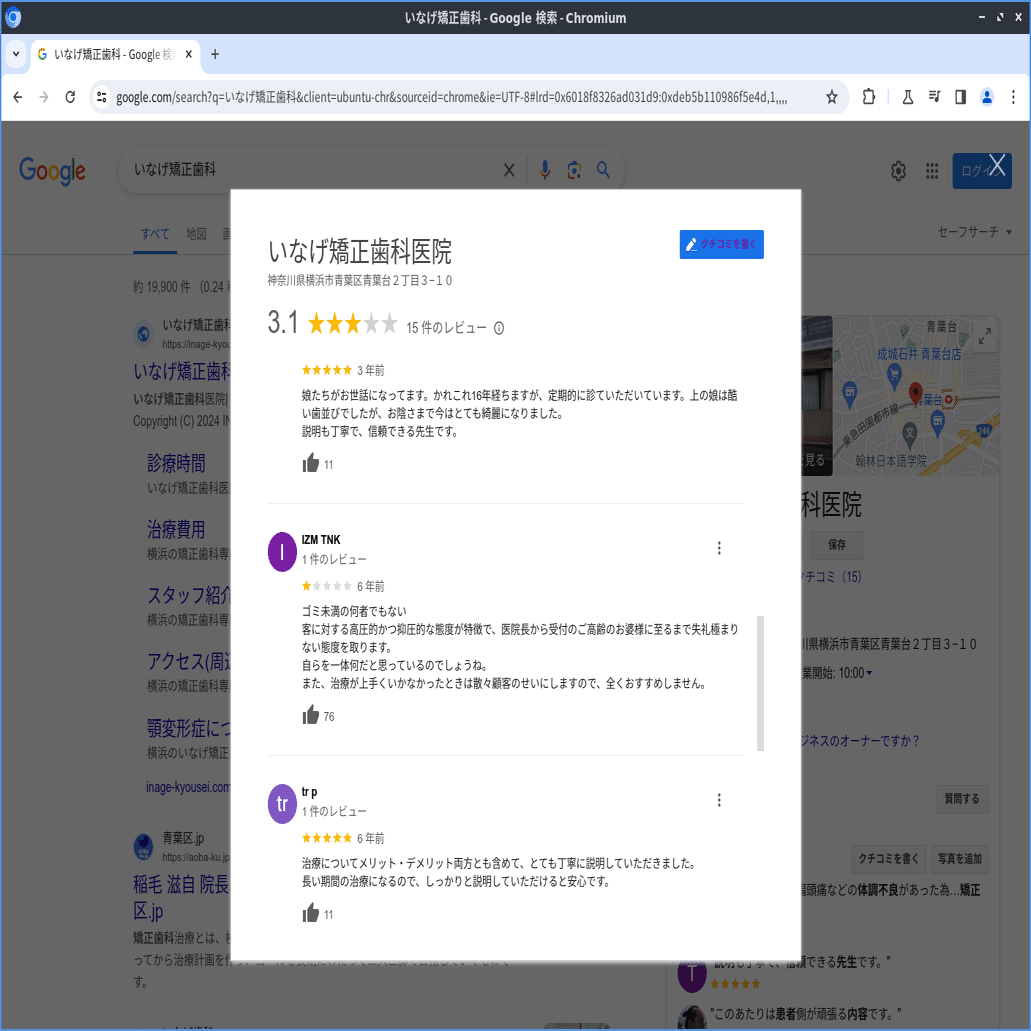This screenshot has height=1031, width=1031.
Task: Open tr p reviewer name link
Action: [309, 792]
